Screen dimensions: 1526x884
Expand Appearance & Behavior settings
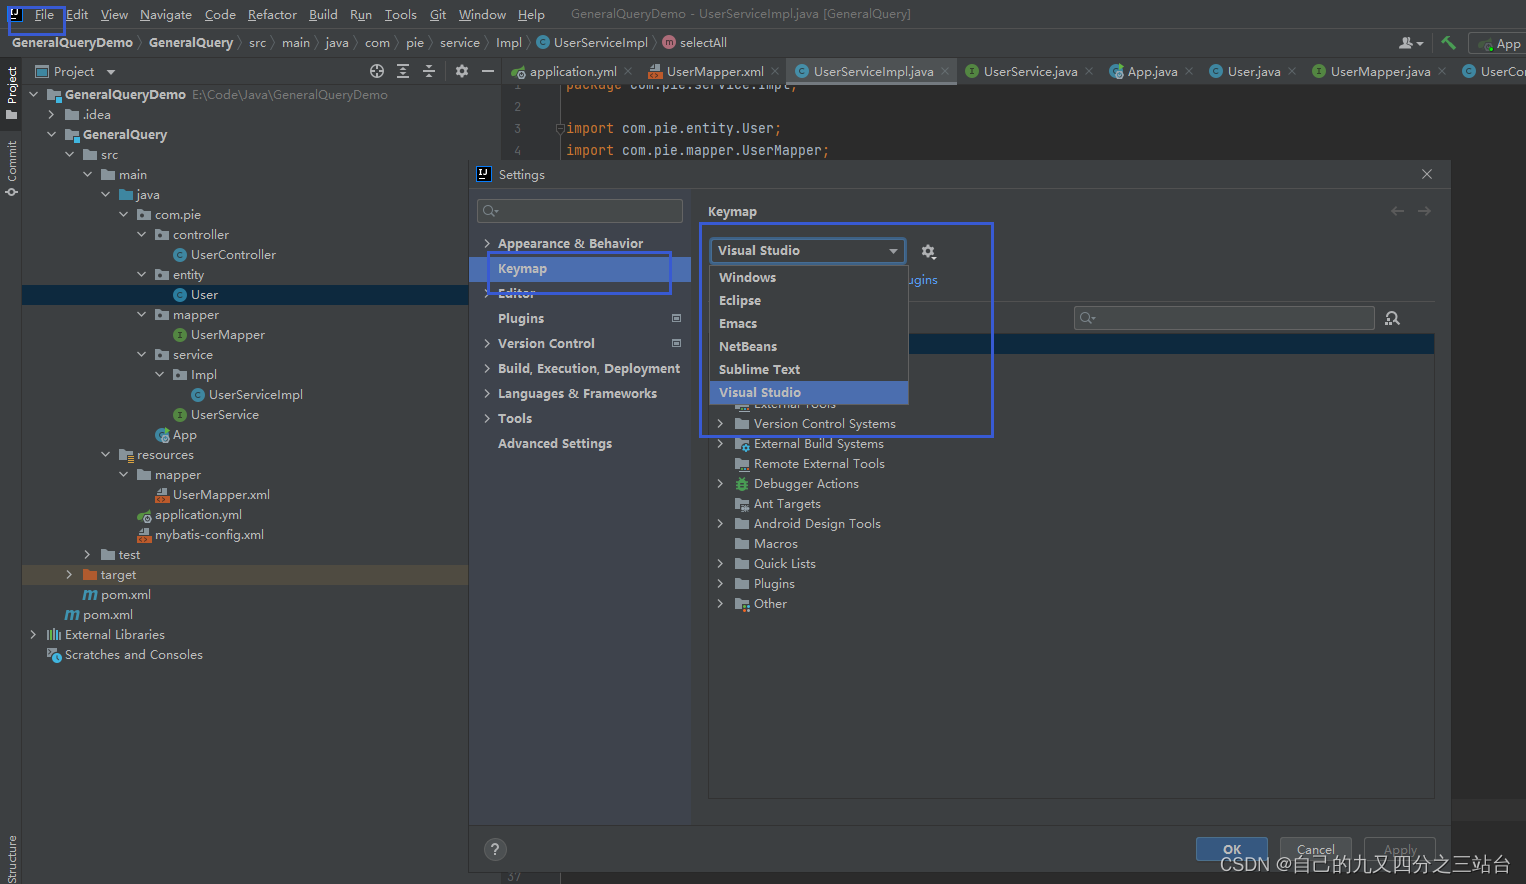coord(487,243)
